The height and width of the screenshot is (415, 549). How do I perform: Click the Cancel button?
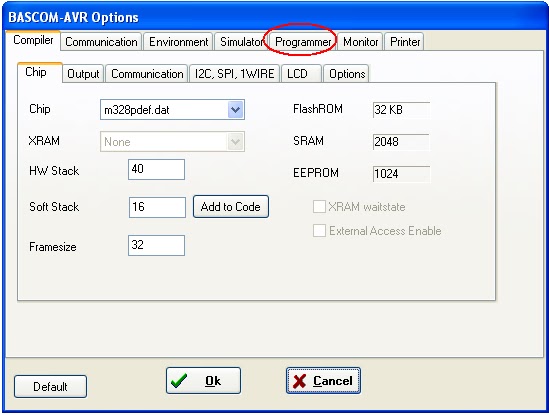coord(323,380)
